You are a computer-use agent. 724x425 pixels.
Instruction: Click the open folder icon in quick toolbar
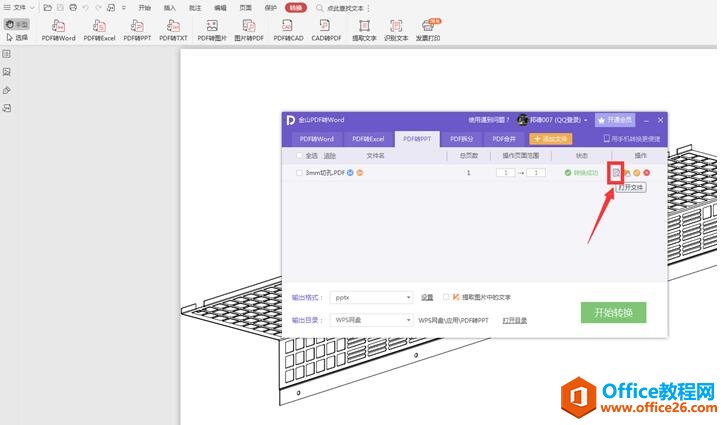(48, 8)
